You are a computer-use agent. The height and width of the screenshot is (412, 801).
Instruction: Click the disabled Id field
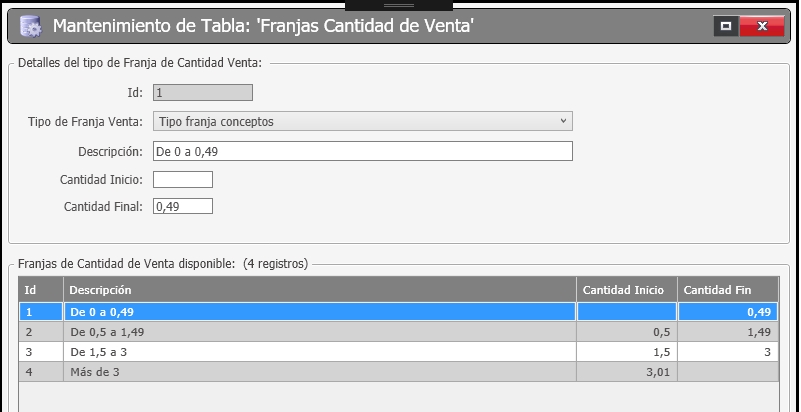point(203,93)
